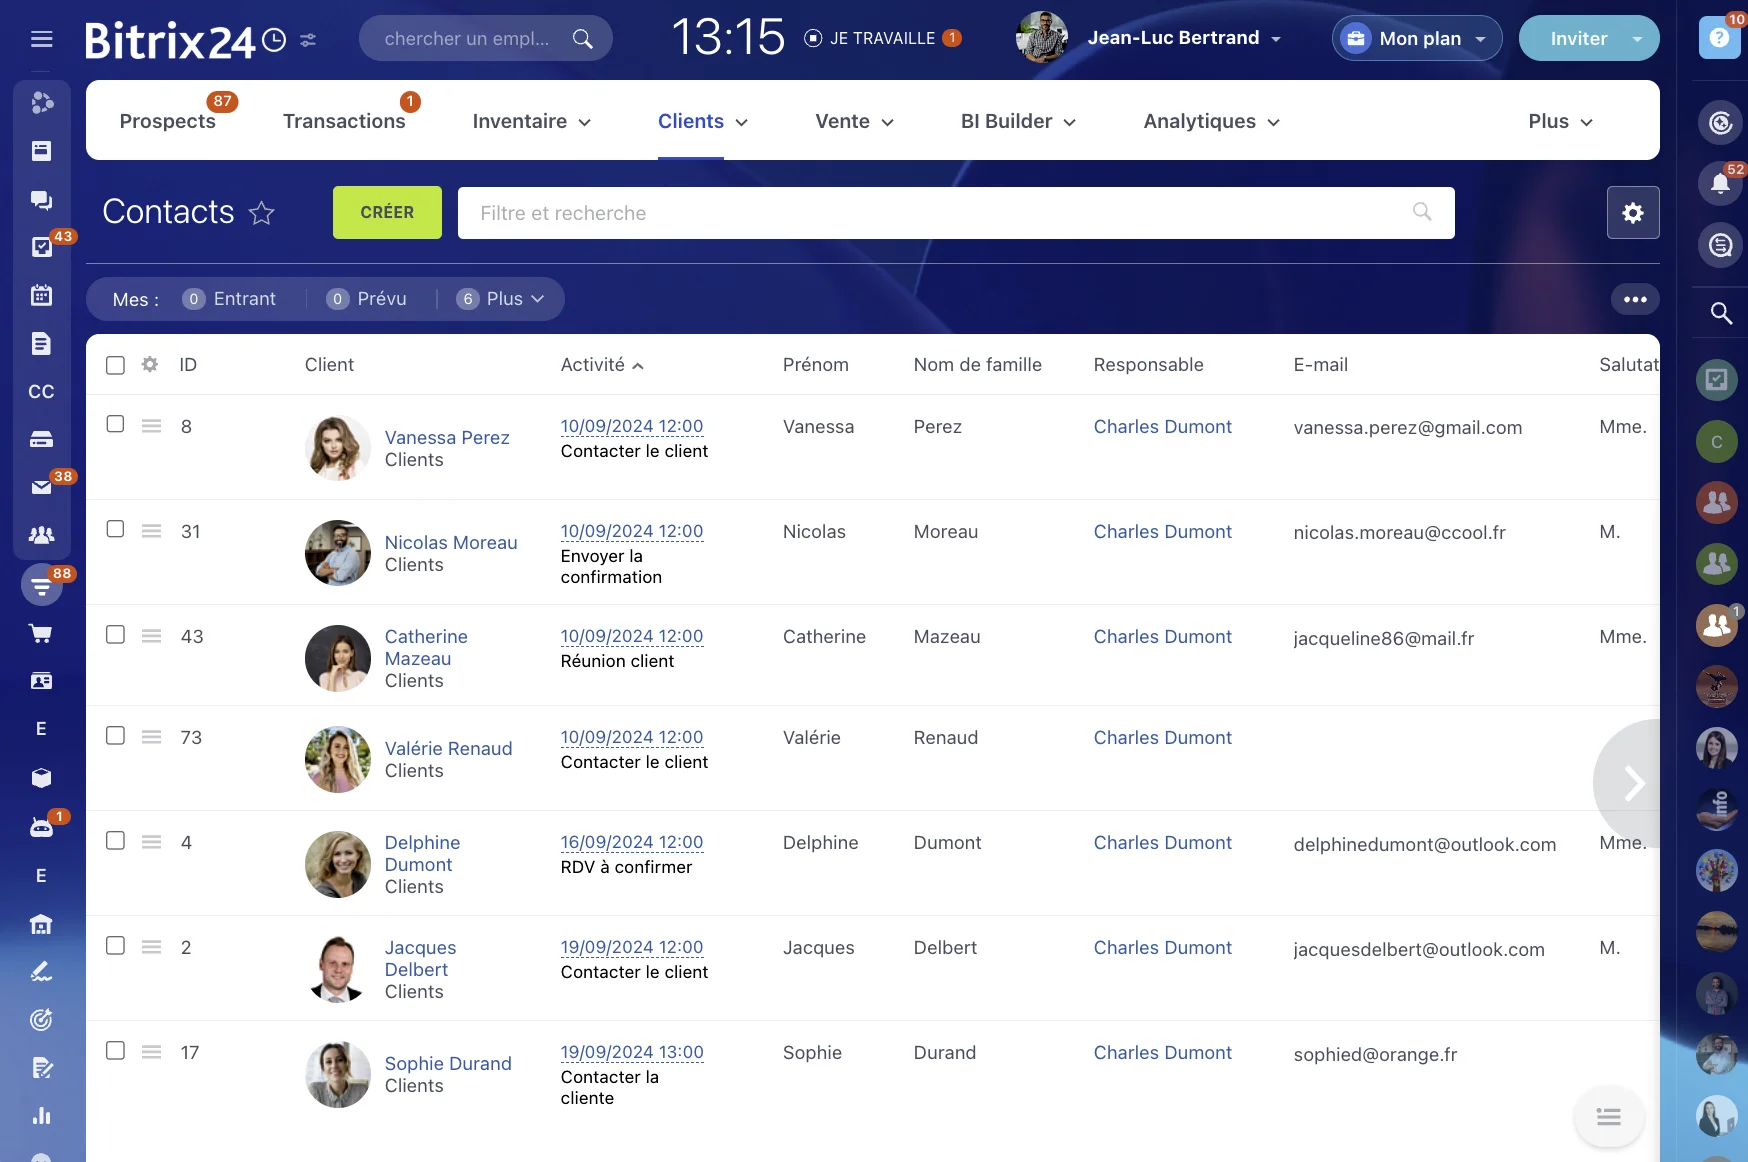Screen dimensions: 1748x1162
Task: Open the notifications bell showing 52 alerts
Action: point(1721,183)
